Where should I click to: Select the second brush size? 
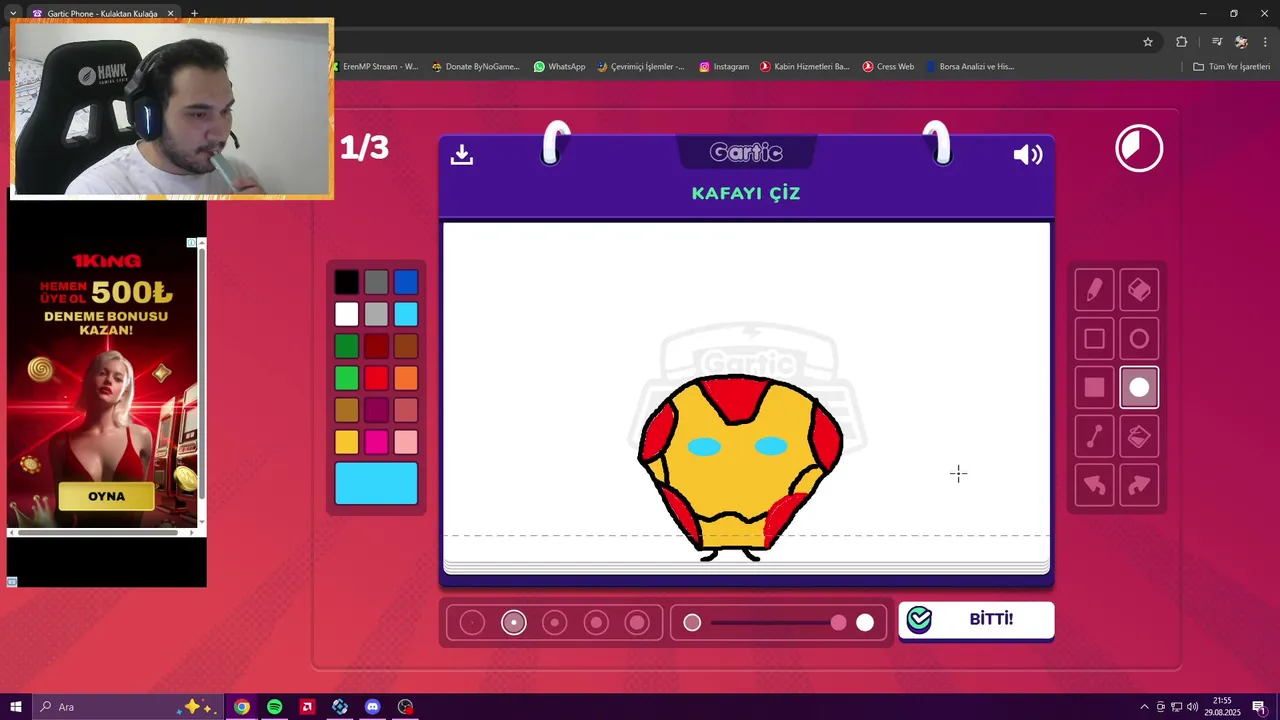pos(513,623)
